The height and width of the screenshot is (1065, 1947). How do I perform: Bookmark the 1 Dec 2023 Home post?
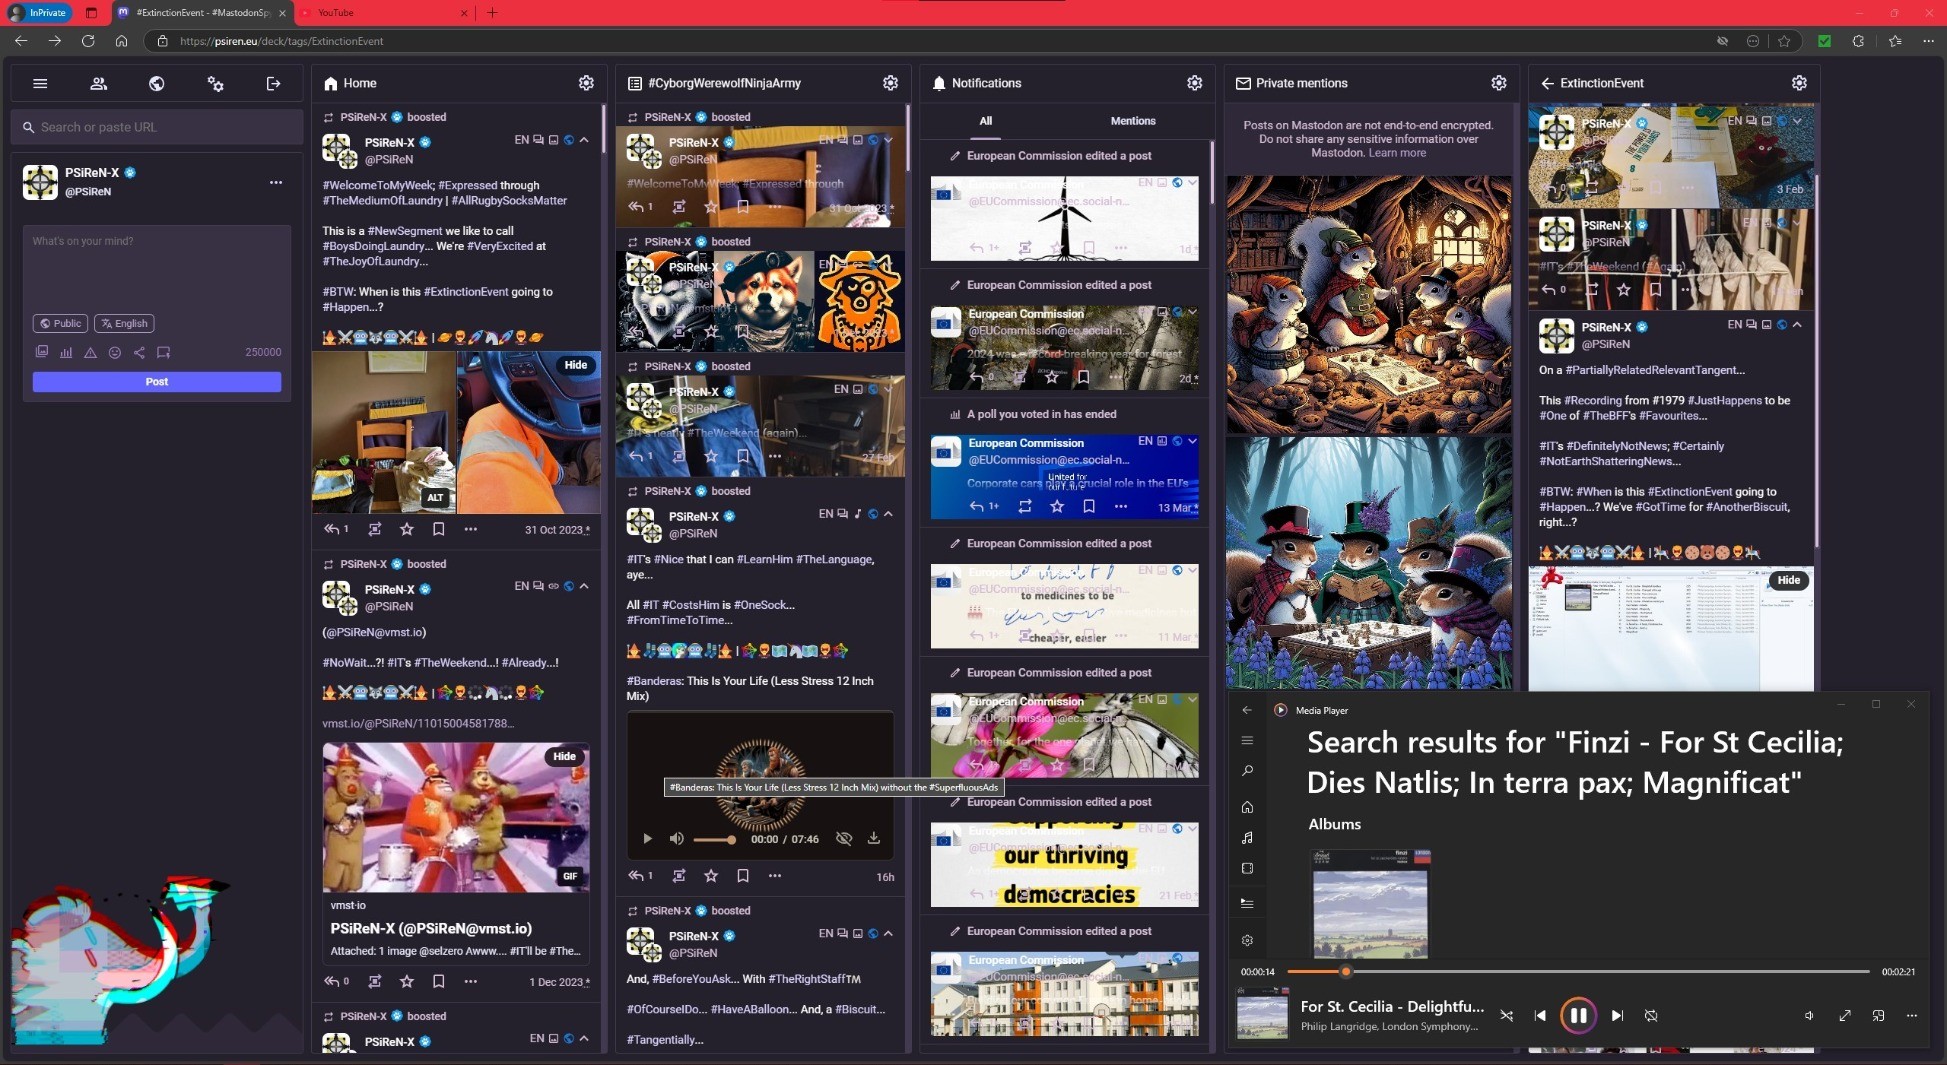(x=438, y=981)
